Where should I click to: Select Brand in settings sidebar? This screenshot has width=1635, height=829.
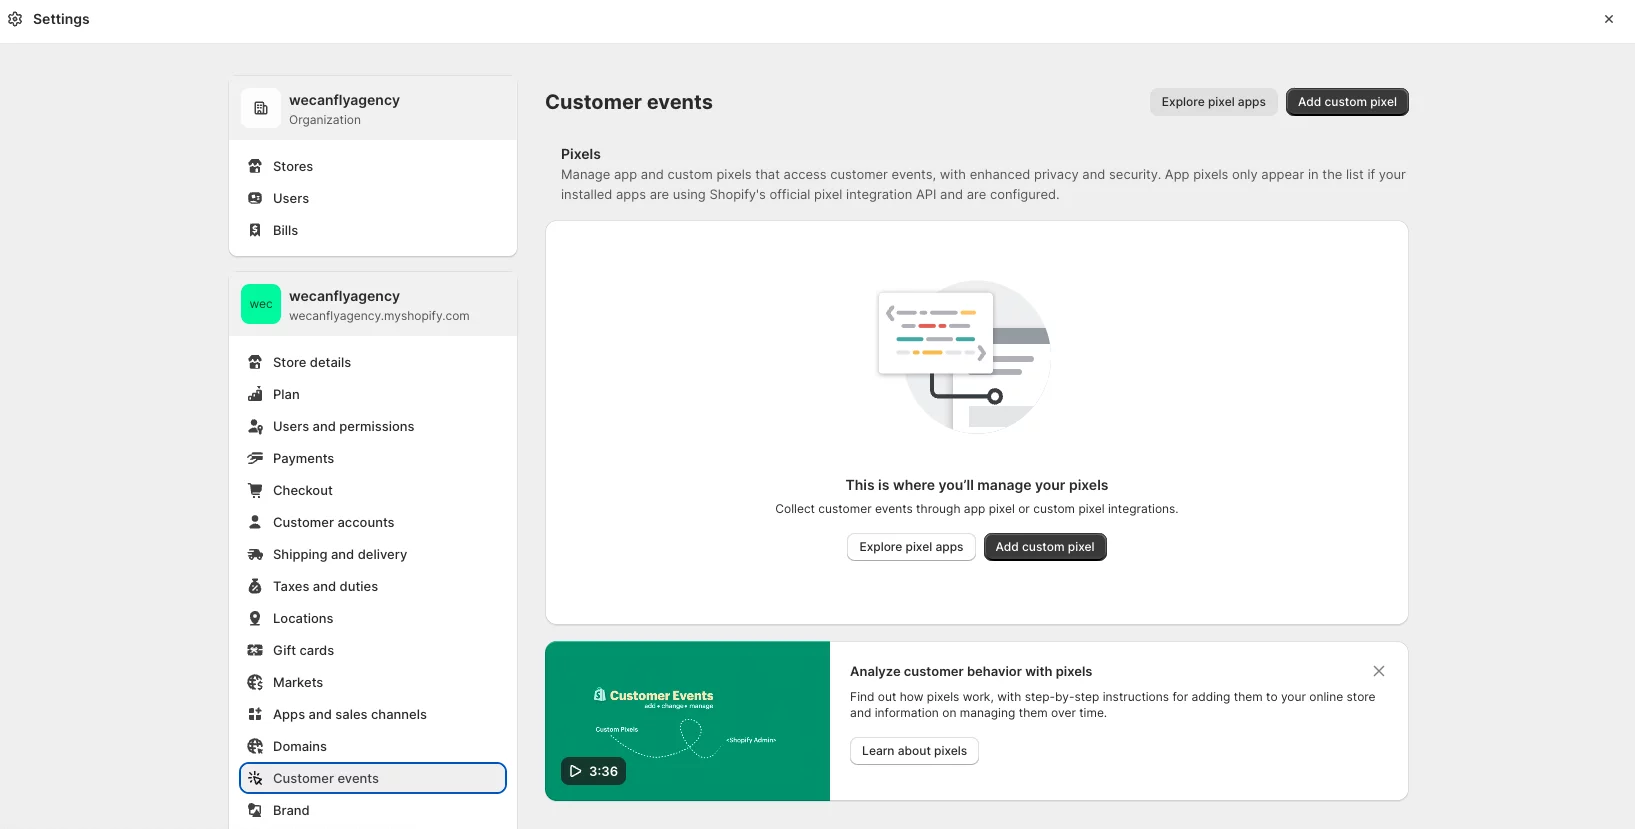tap(291, 810)
